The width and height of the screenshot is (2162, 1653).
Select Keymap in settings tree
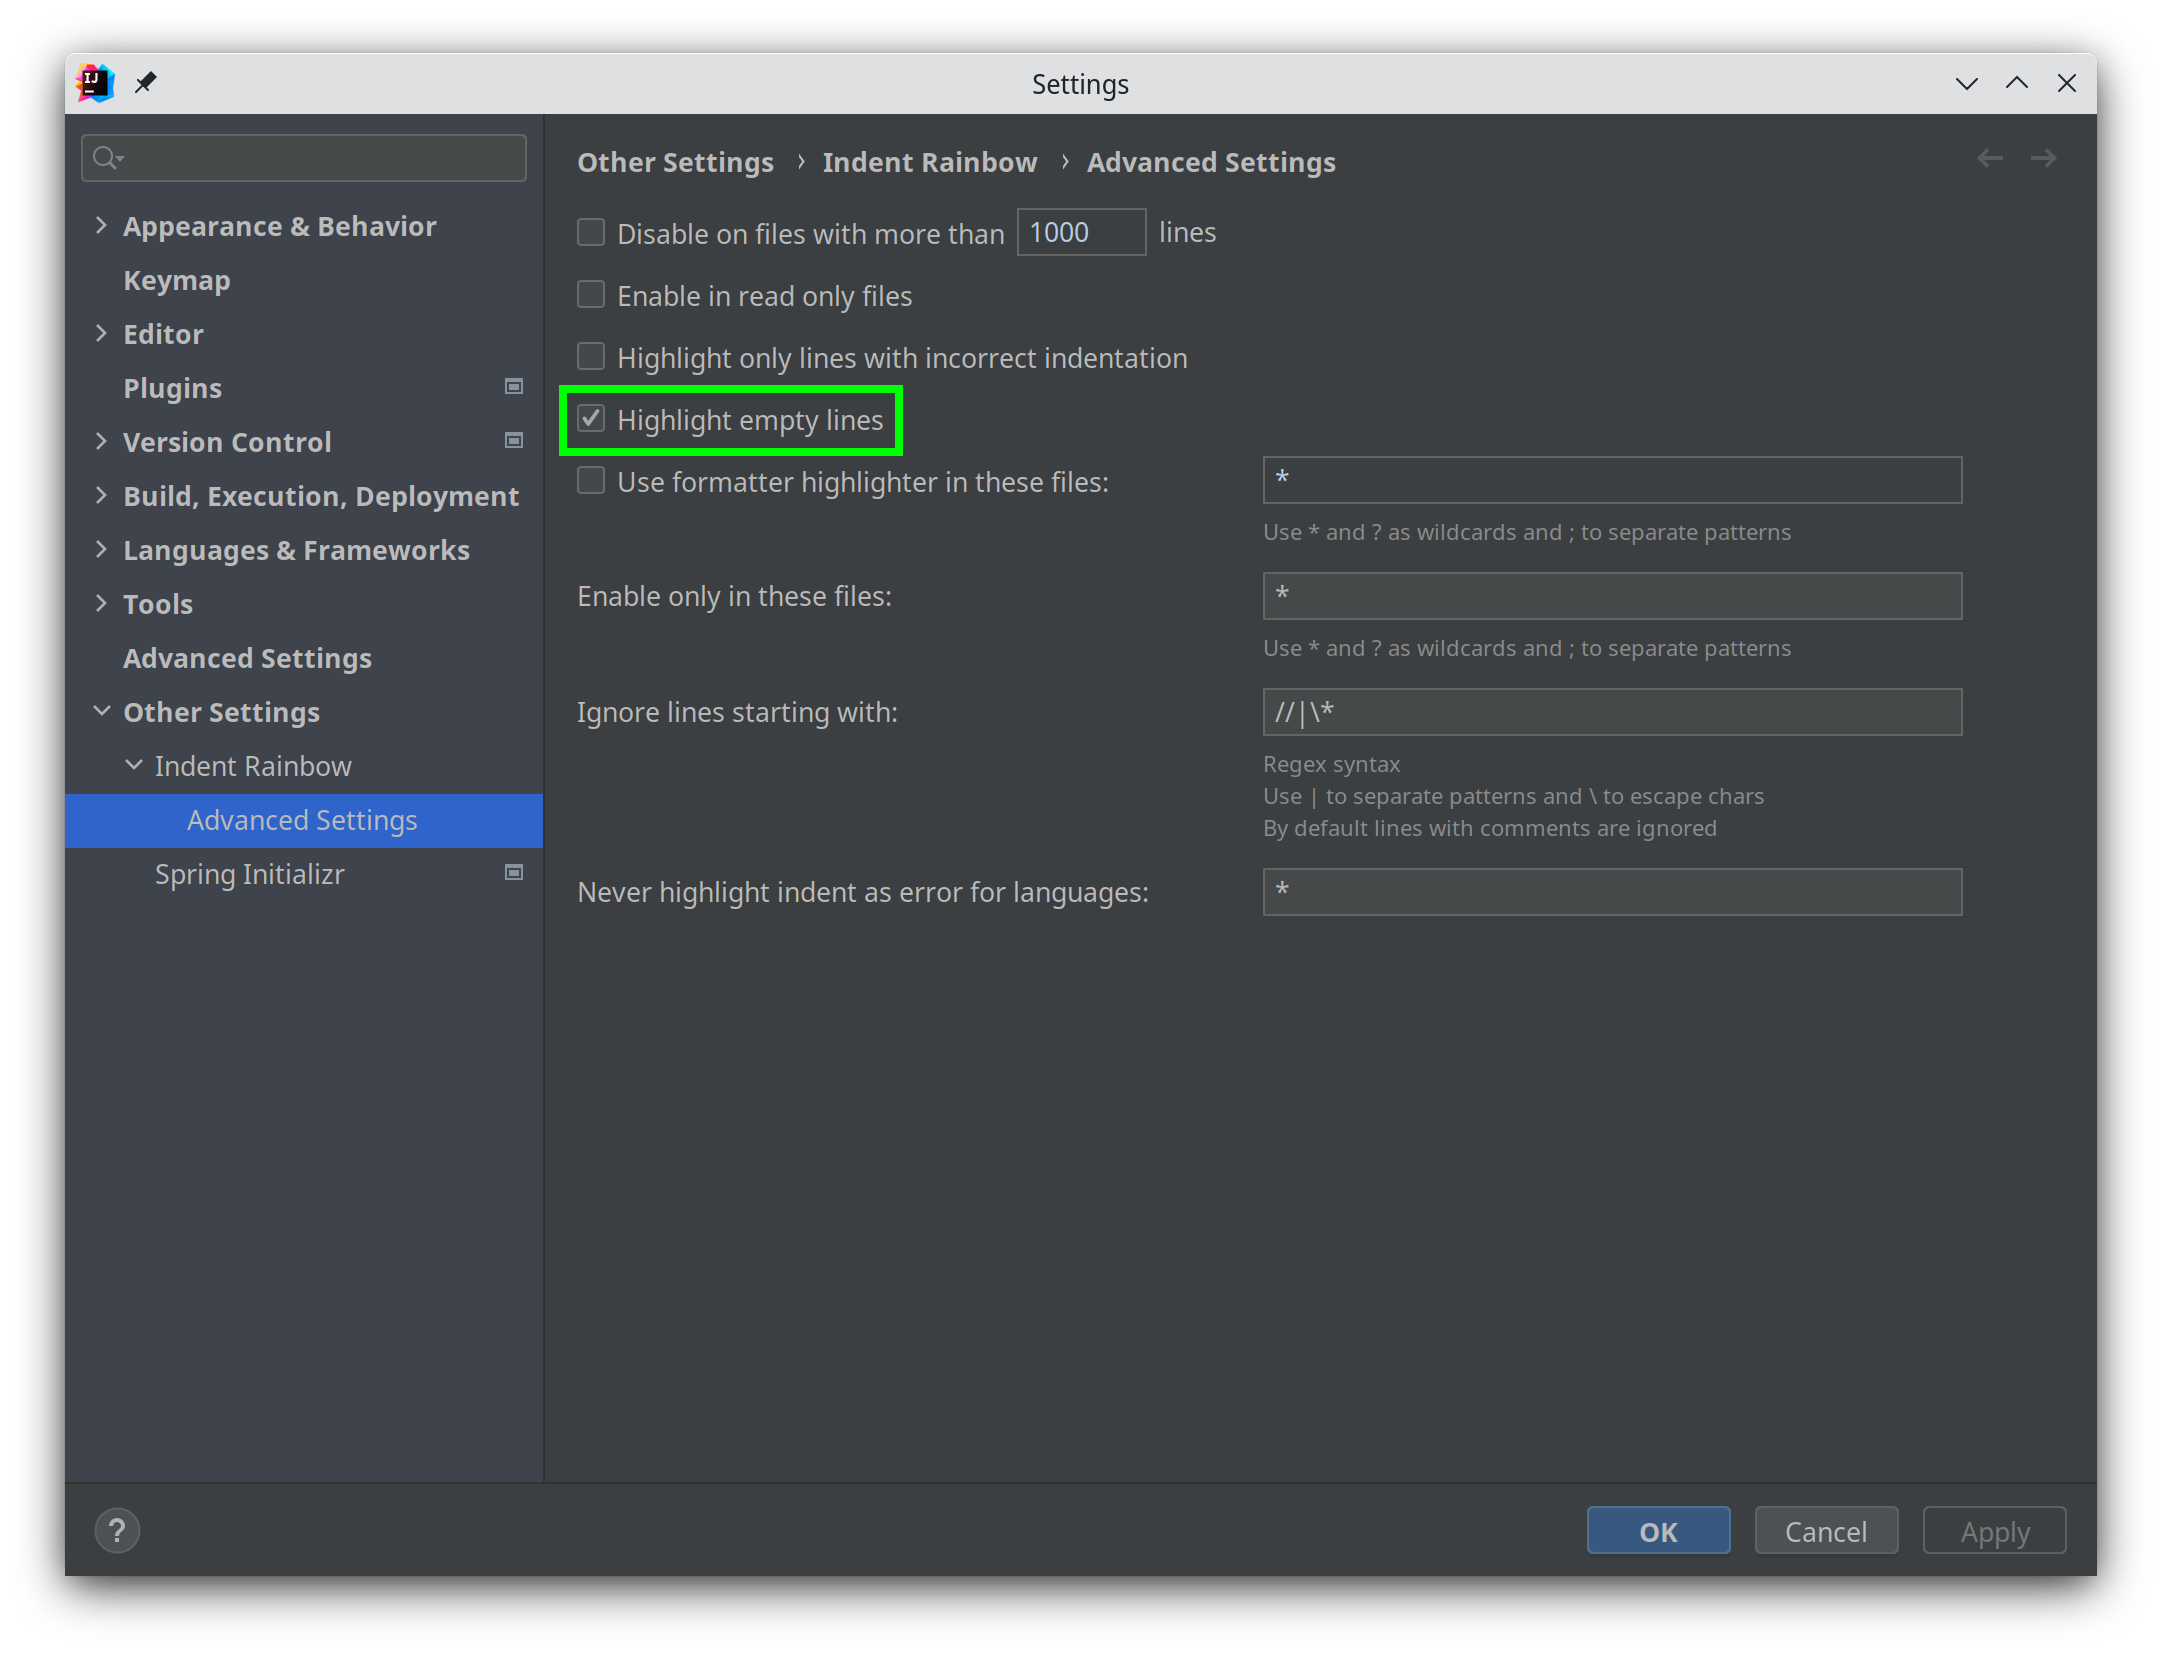coord(177,280)
